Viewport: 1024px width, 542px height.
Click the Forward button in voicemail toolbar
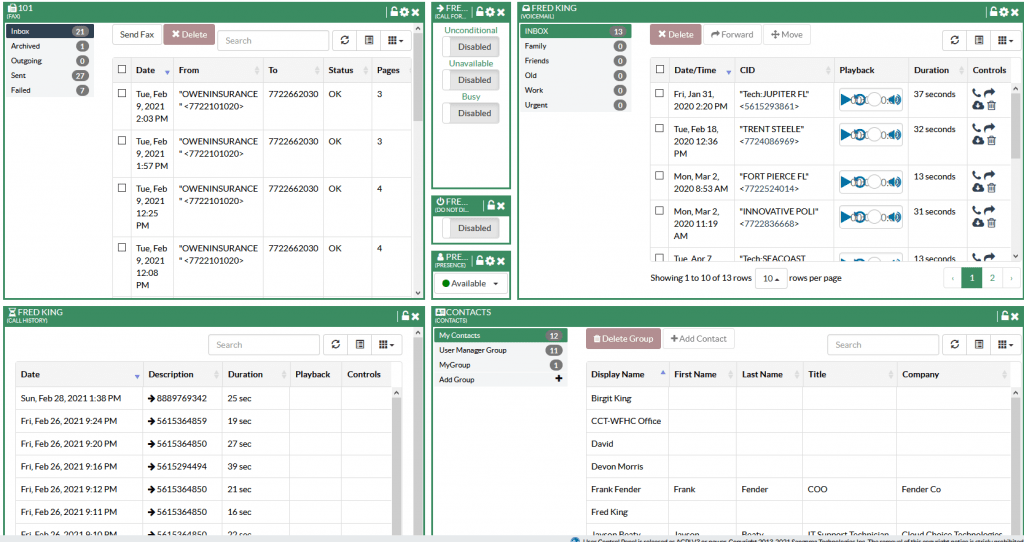[x=732, y=35]
